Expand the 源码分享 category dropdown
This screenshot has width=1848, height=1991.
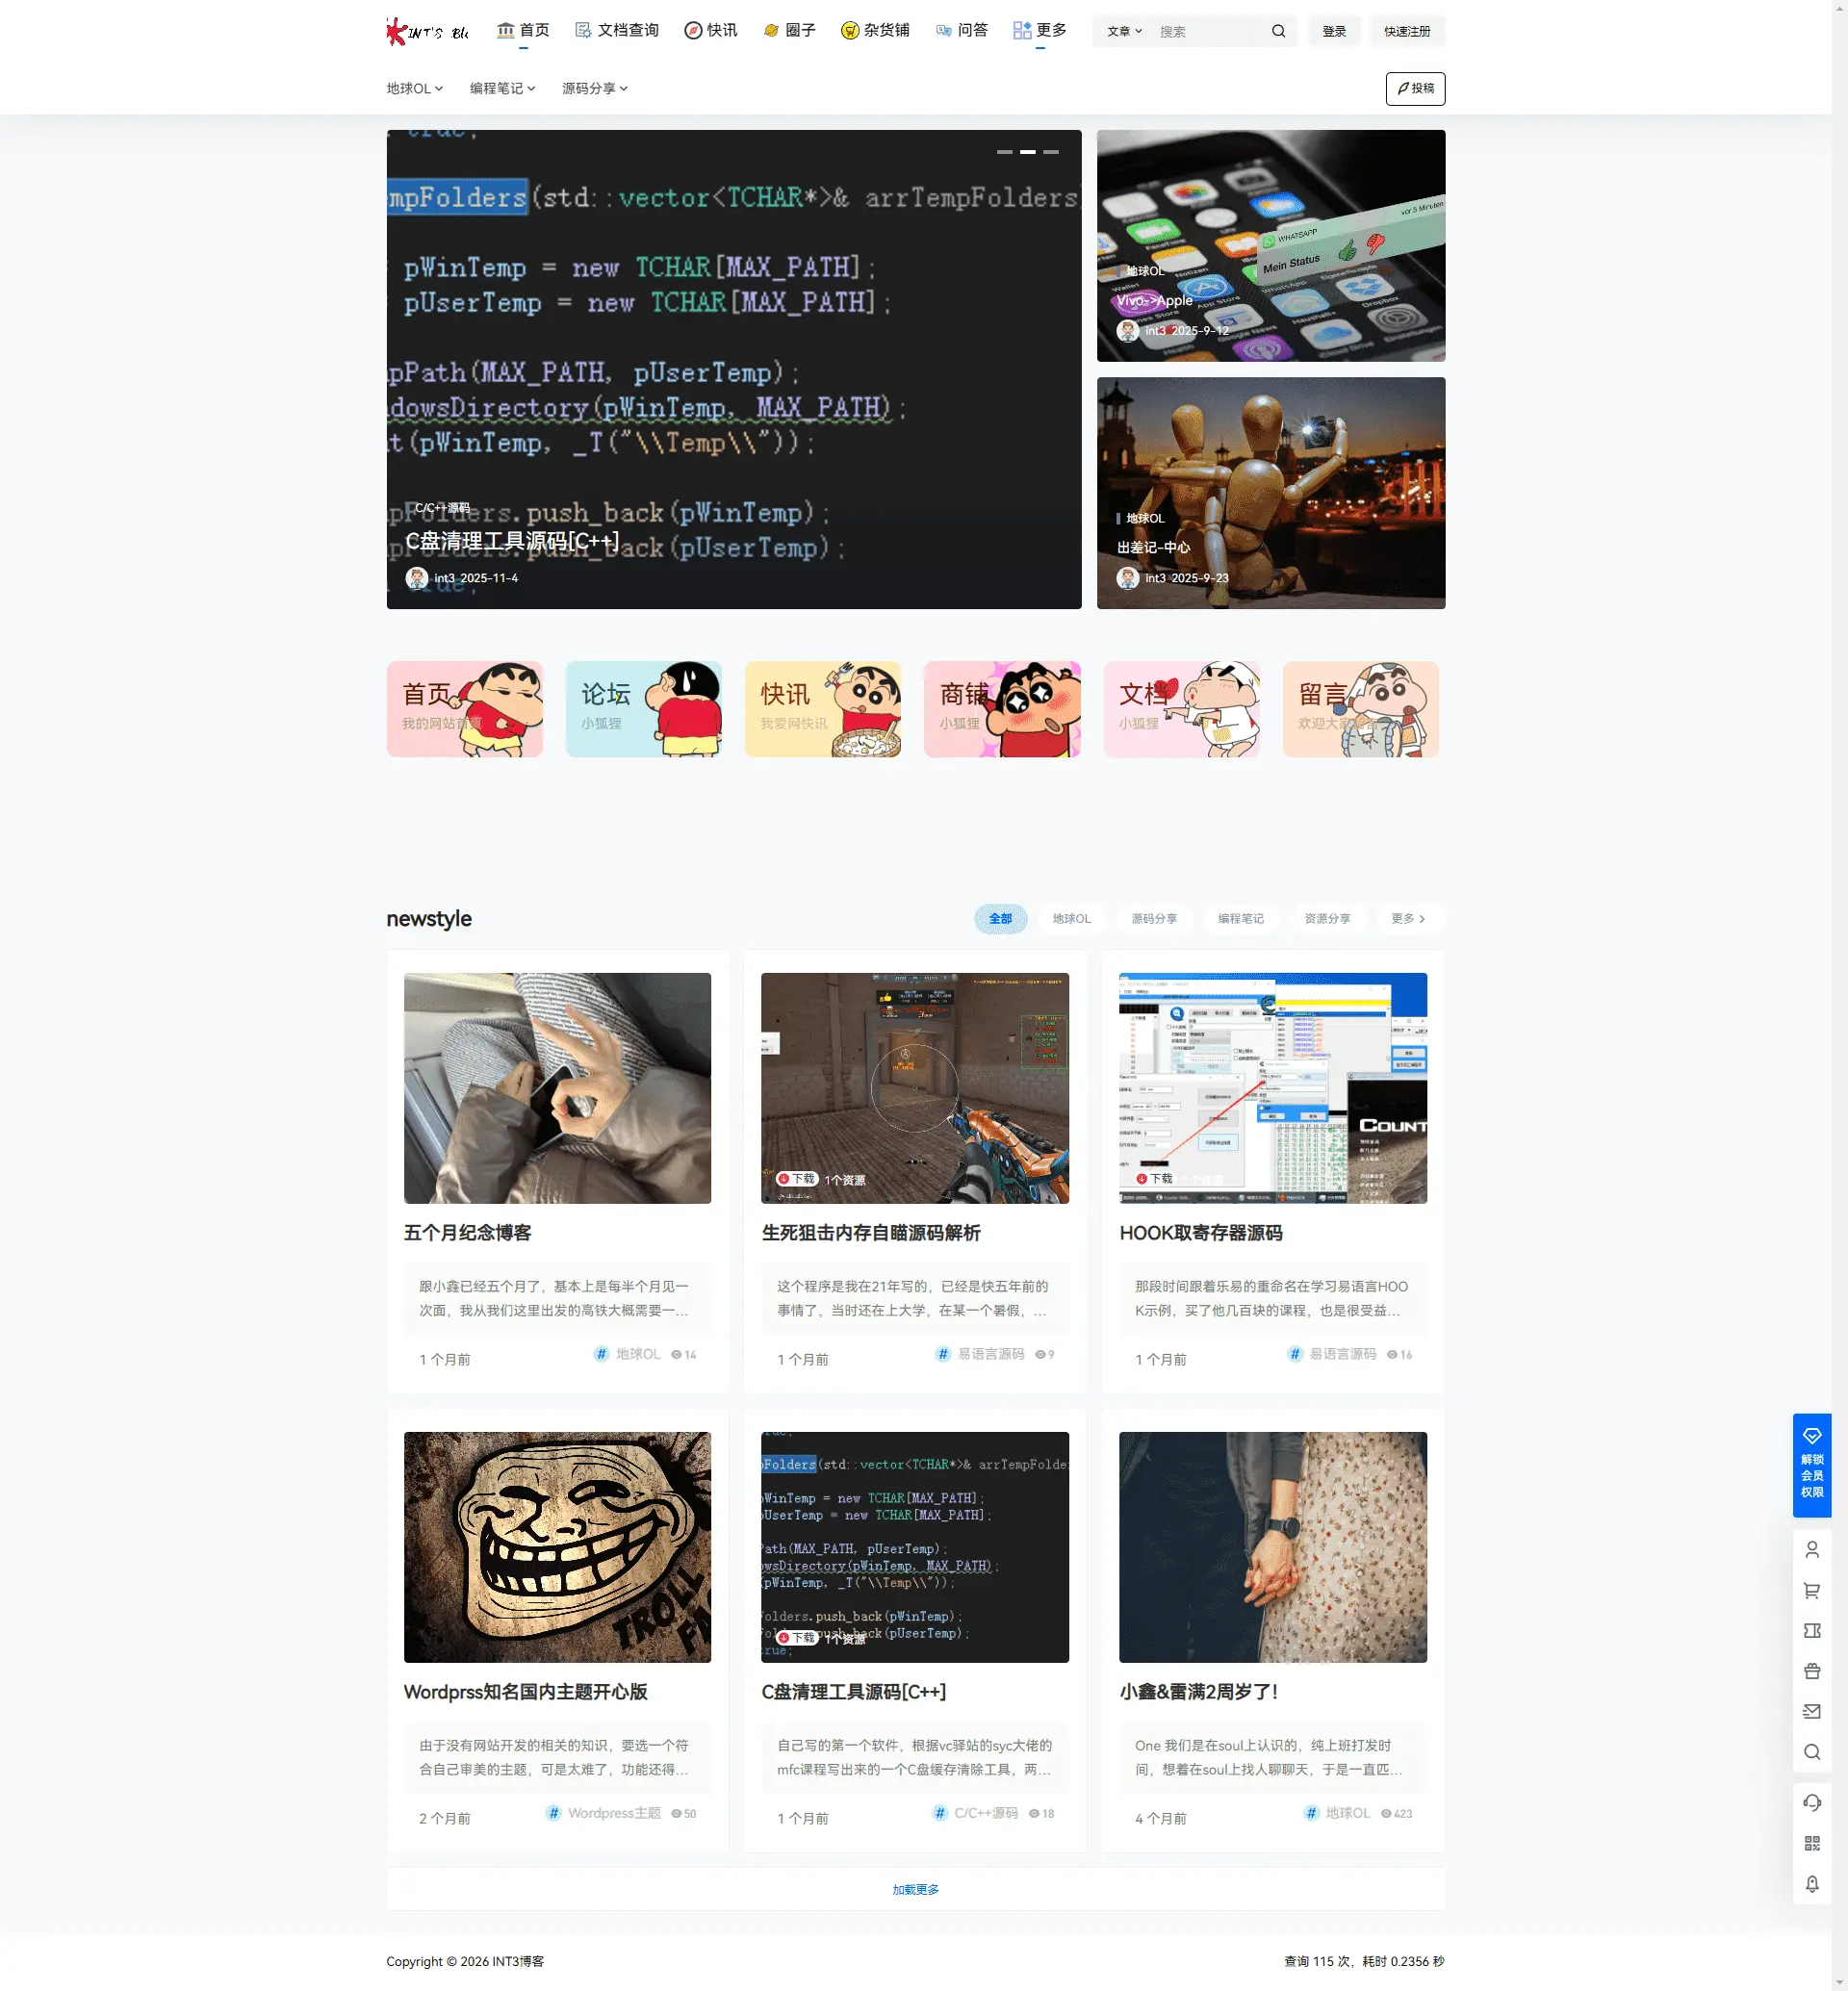594,88
